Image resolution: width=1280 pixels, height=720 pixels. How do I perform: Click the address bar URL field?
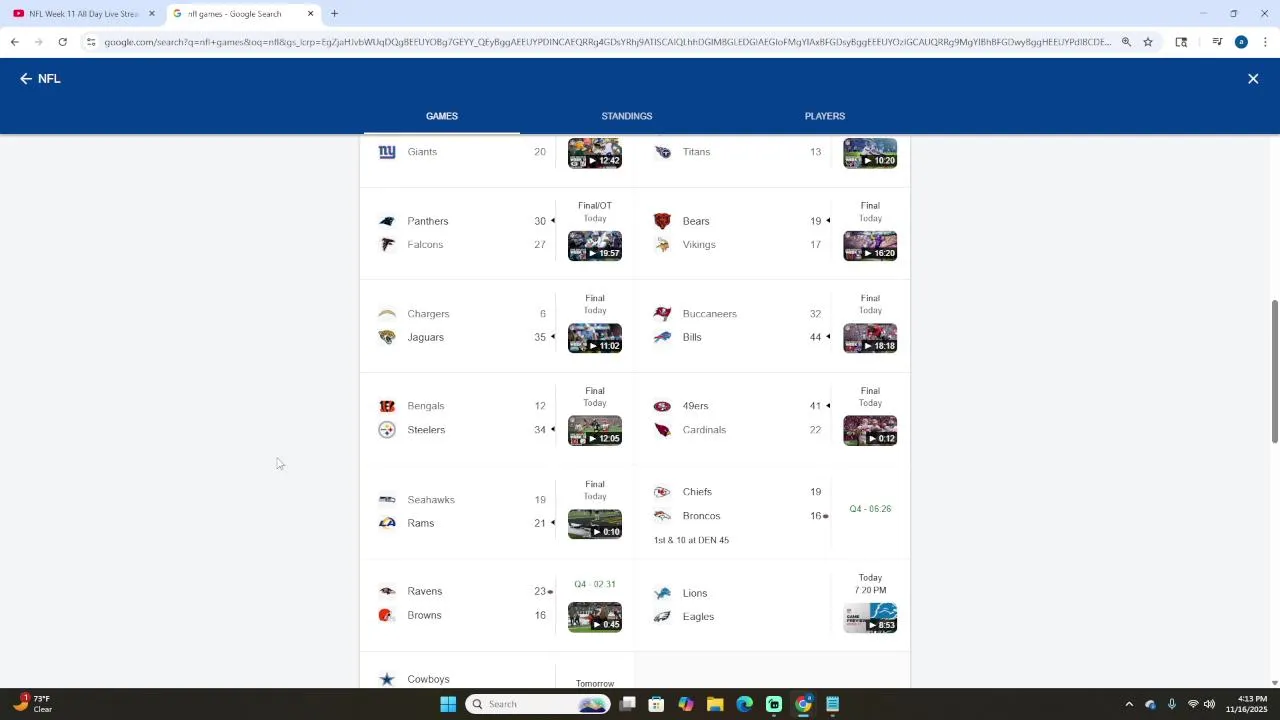pyautogui.click(x=607, y=42)
